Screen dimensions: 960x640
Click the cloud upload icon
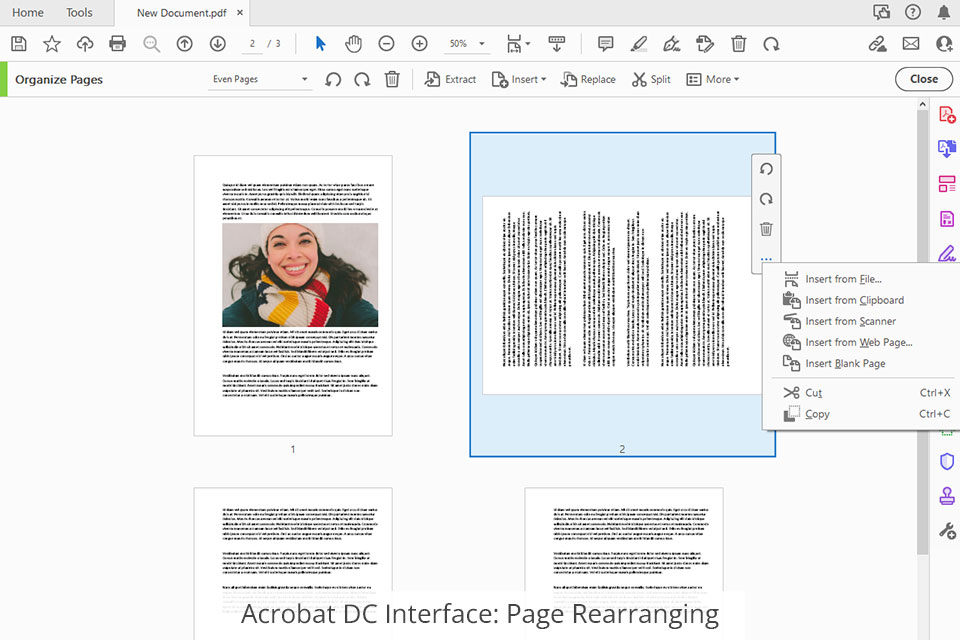point(84,43)
